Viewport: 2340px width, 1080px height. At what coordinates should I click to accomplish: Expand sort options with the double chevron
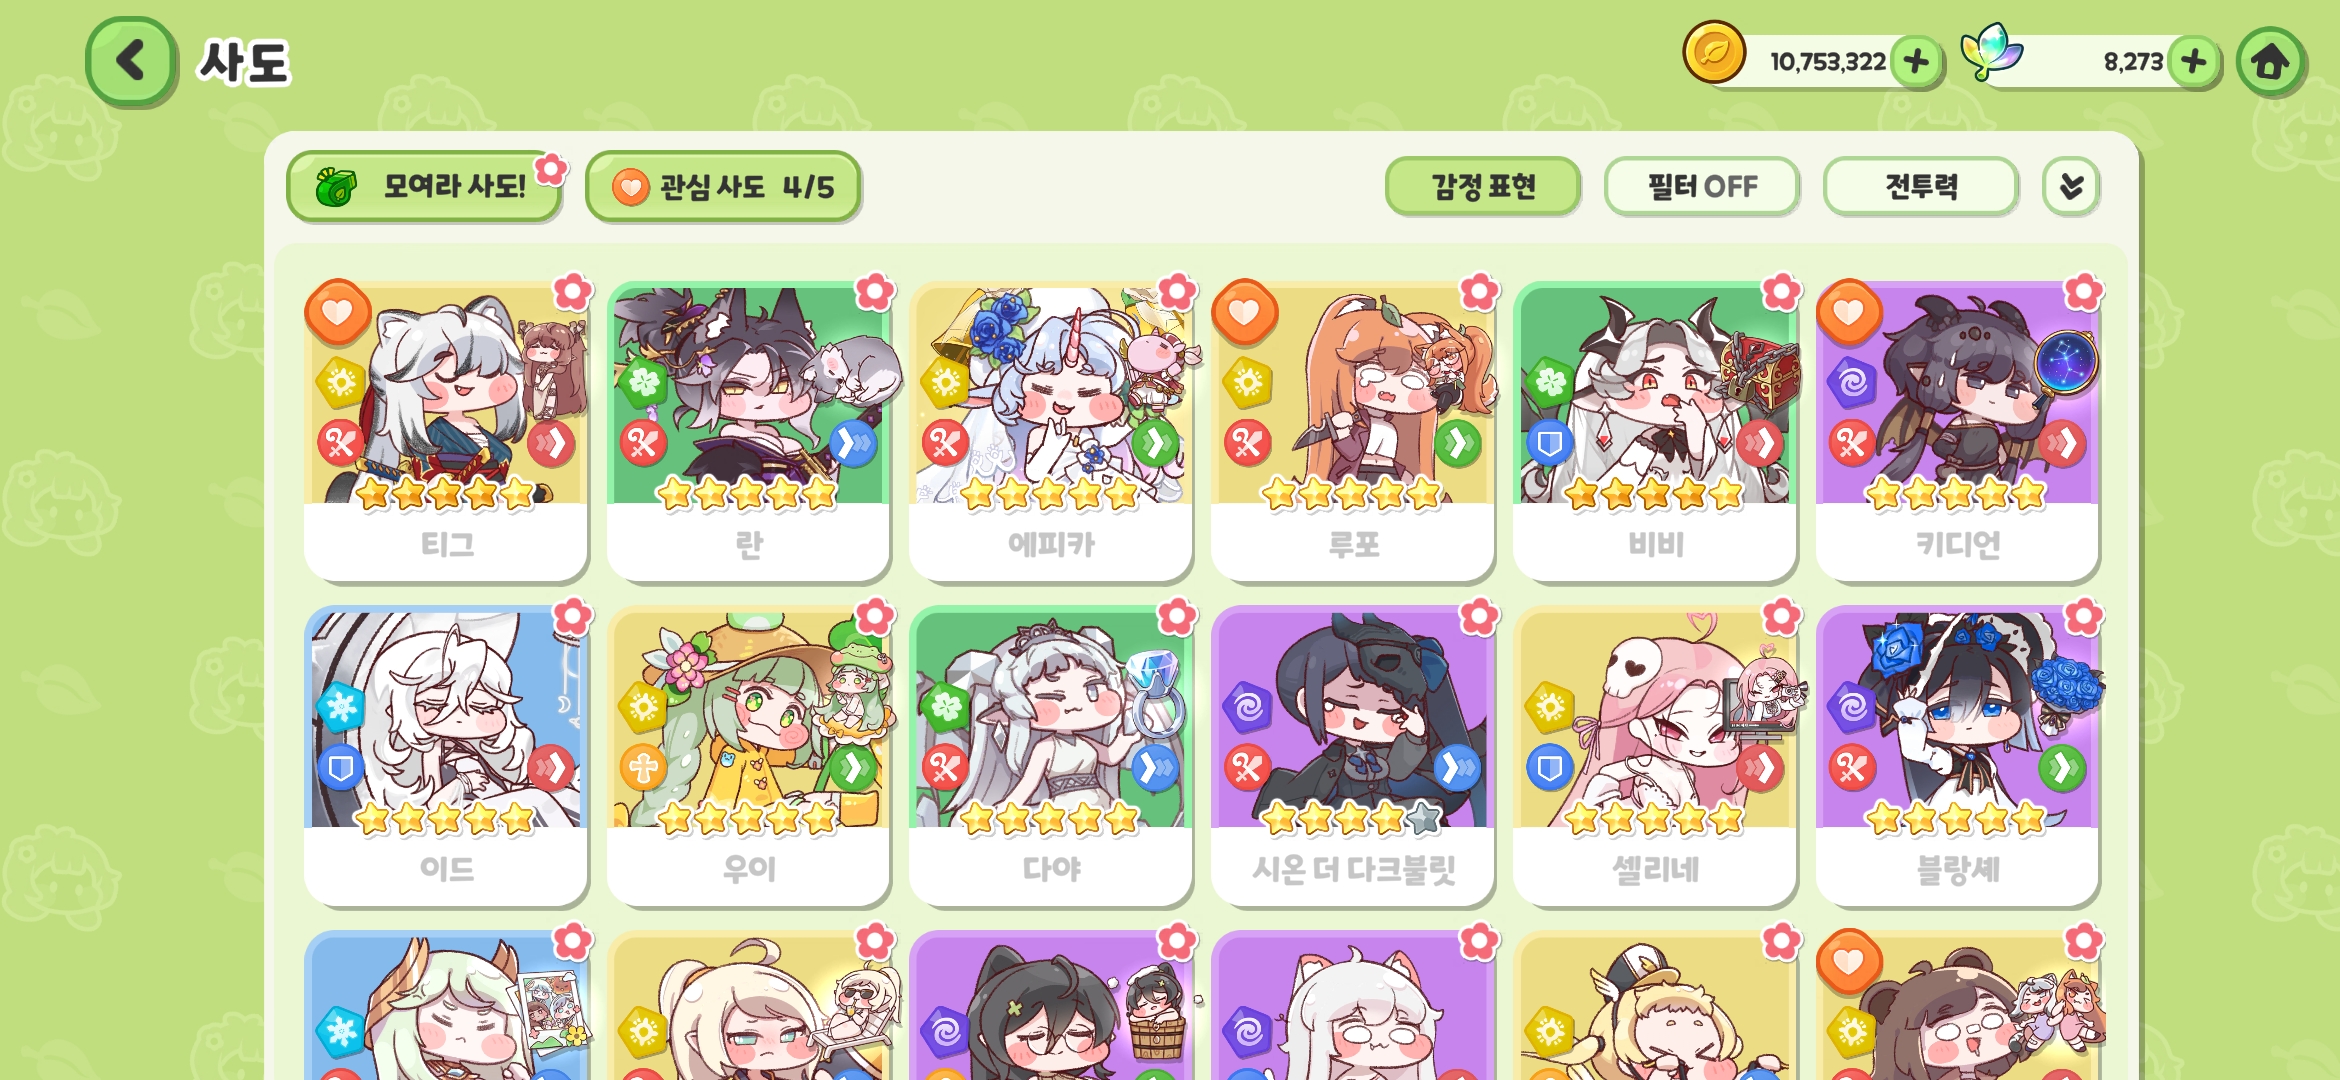pos(2071,186)
